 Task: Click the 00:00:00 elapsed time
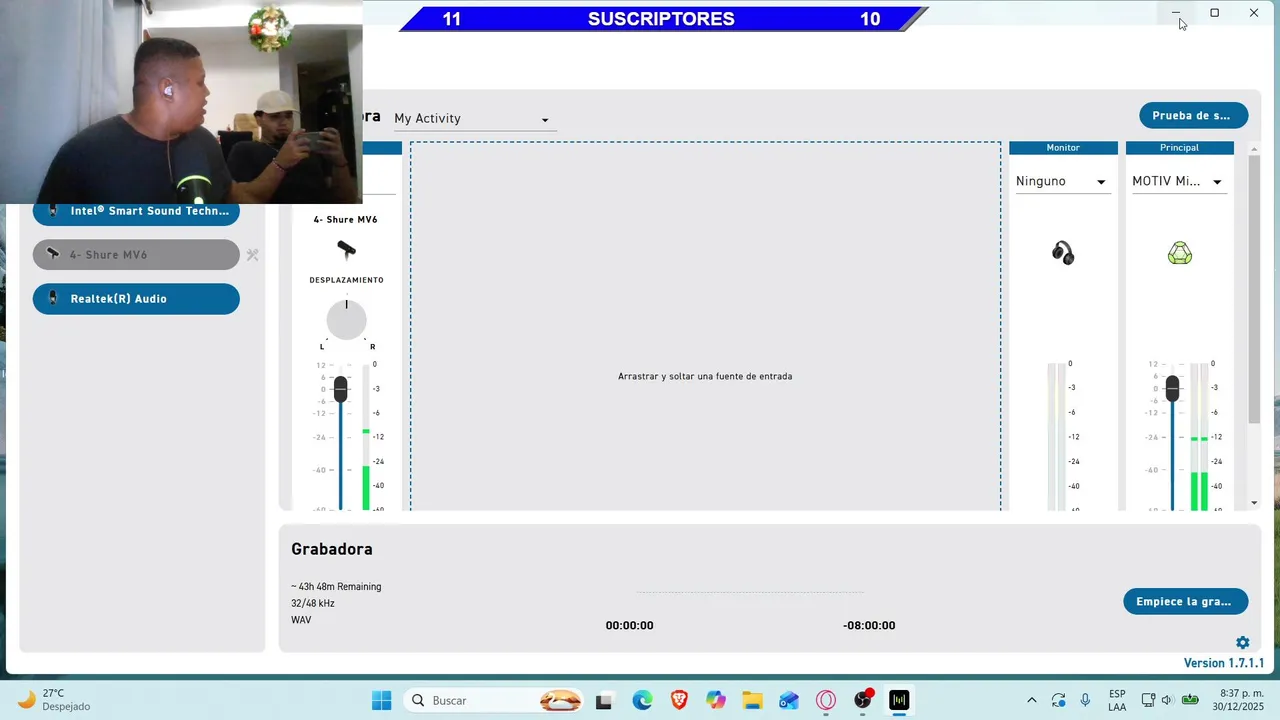click(629, 626)
